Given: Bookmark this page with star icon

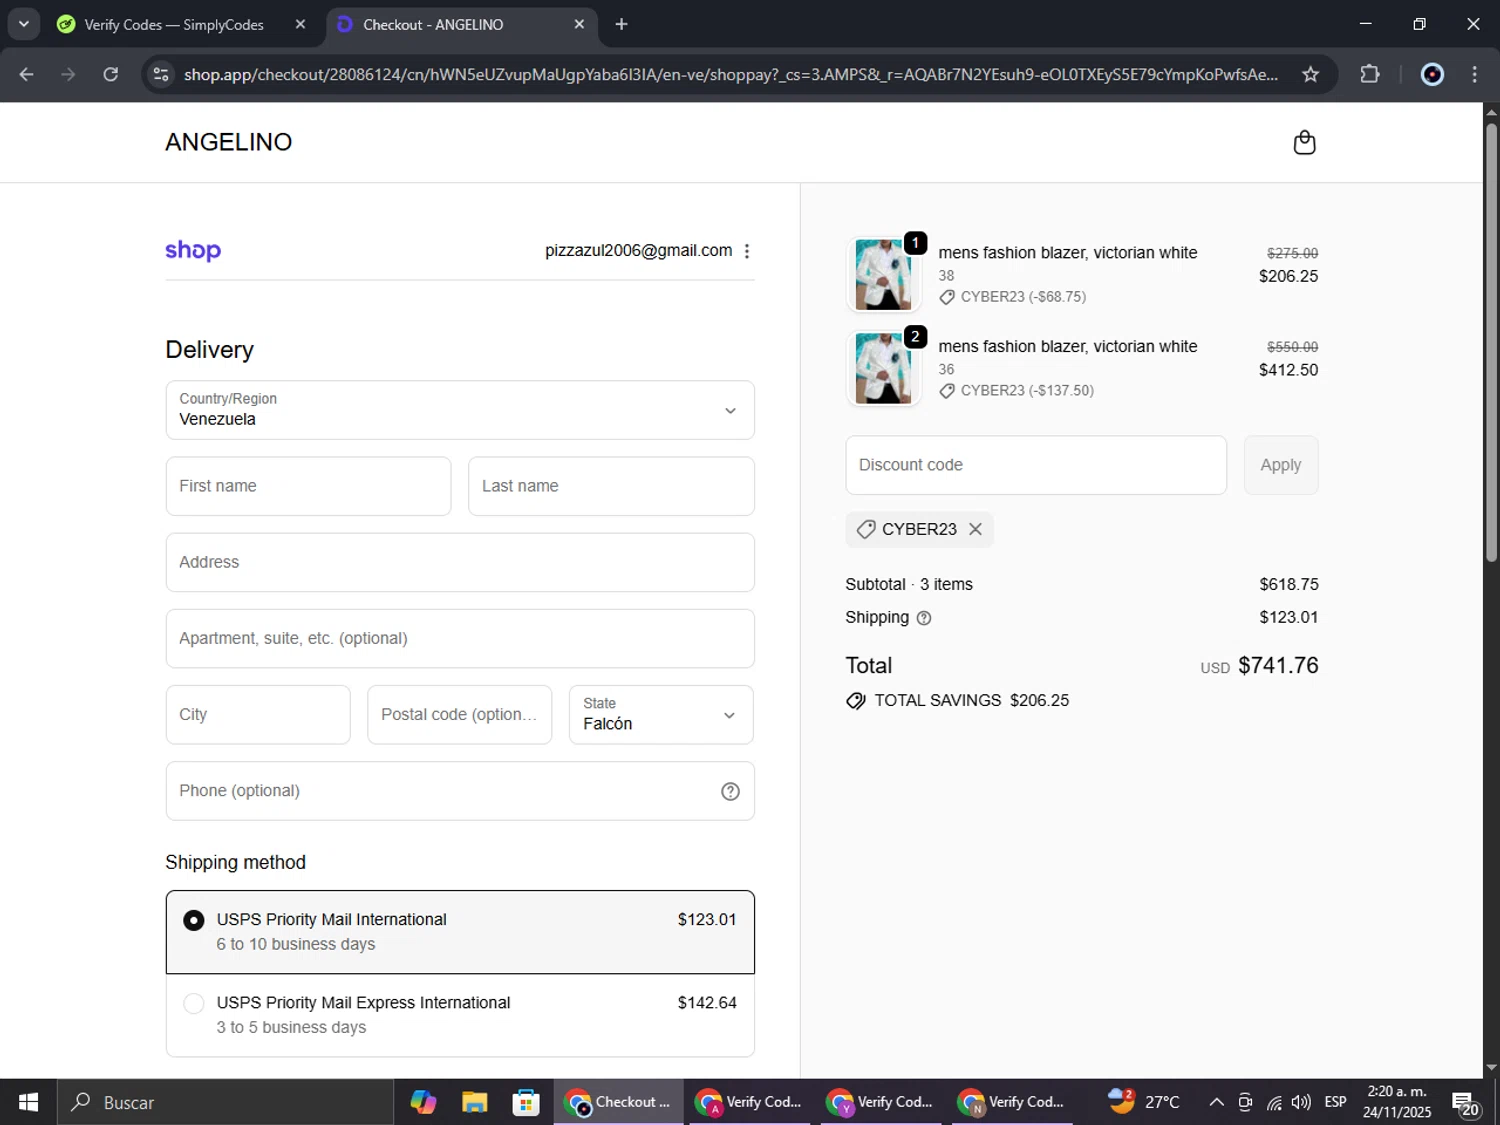Looking at the screenshot, I should coord(1310,74).
